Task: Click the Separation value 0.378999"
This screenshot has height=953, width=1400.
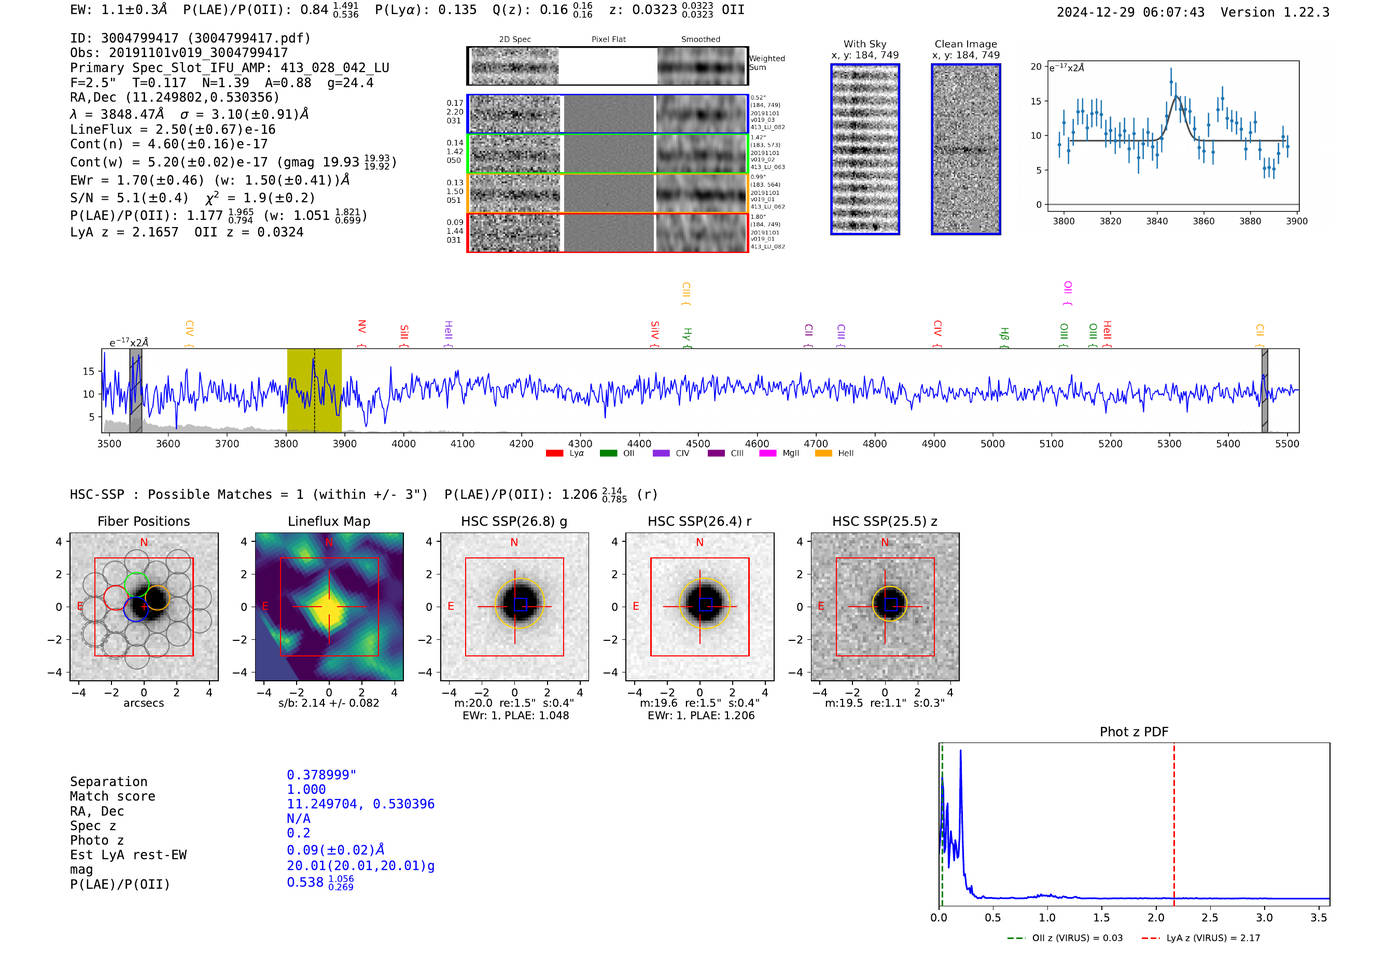Action: point(322,775)
